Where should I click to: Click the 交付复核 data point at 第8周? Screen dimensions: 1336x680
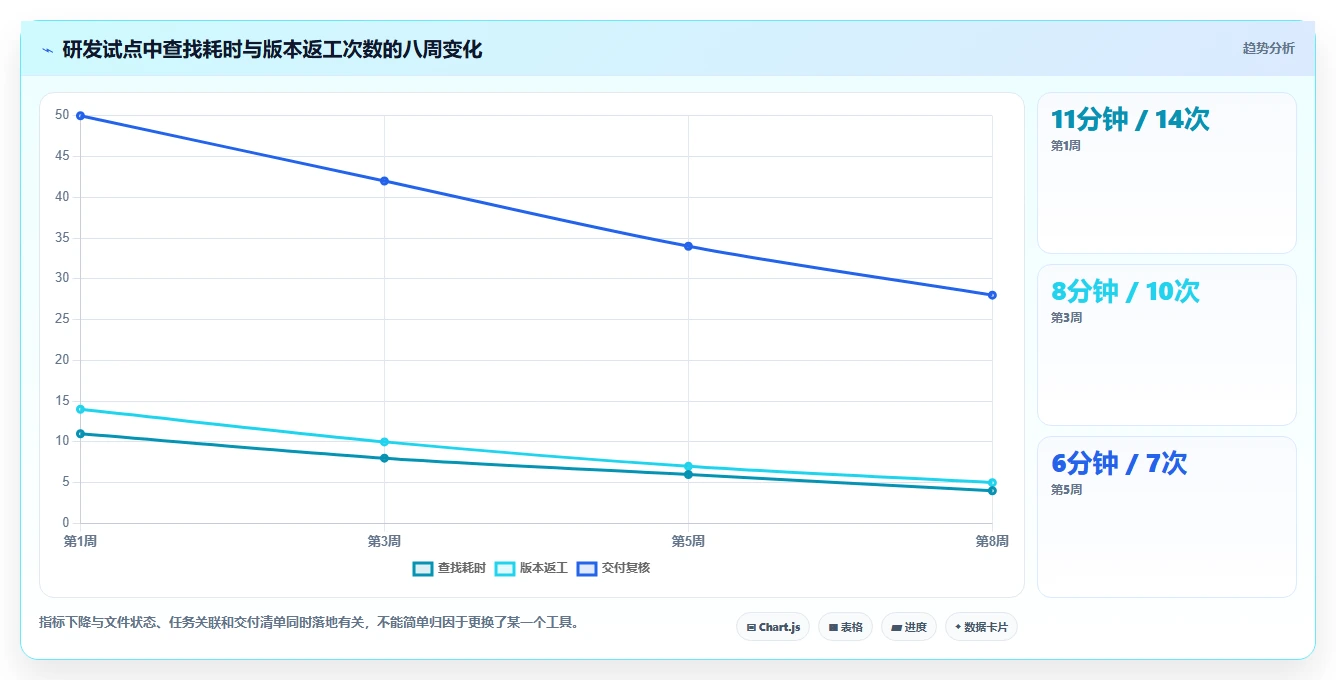(992, 295)
